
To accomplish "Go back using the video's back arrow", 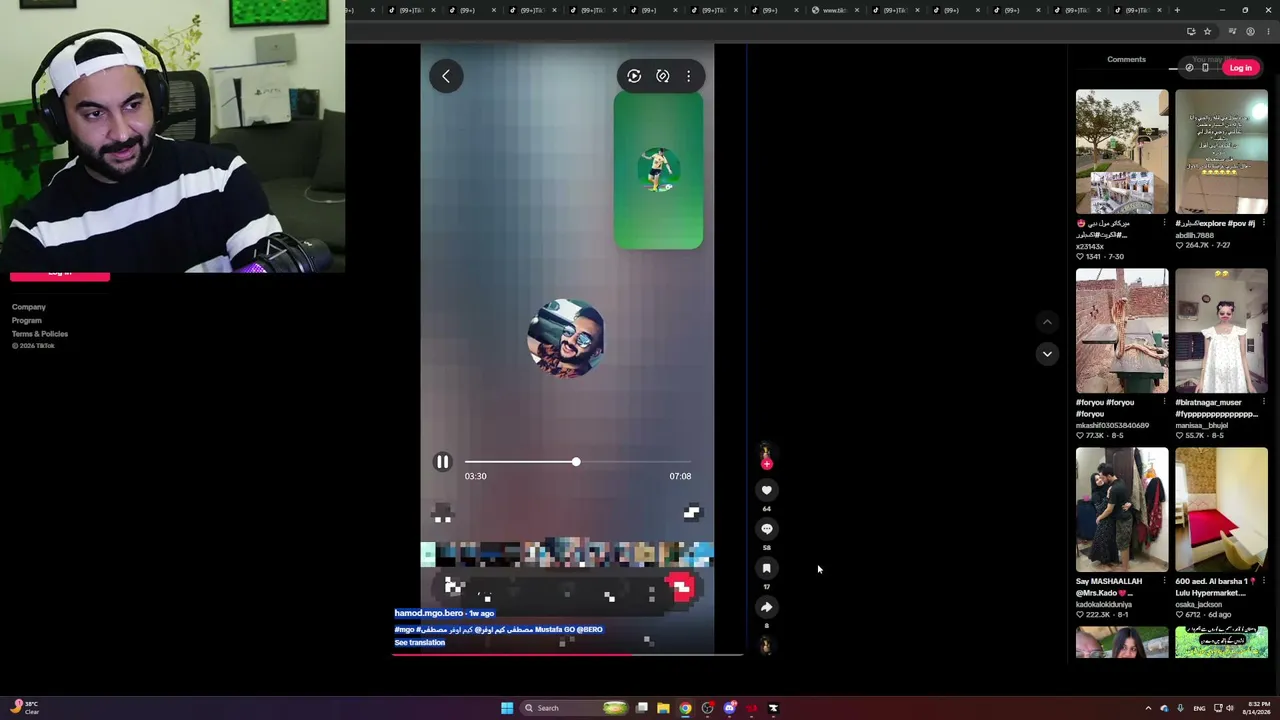I will (x=446, y=76).
